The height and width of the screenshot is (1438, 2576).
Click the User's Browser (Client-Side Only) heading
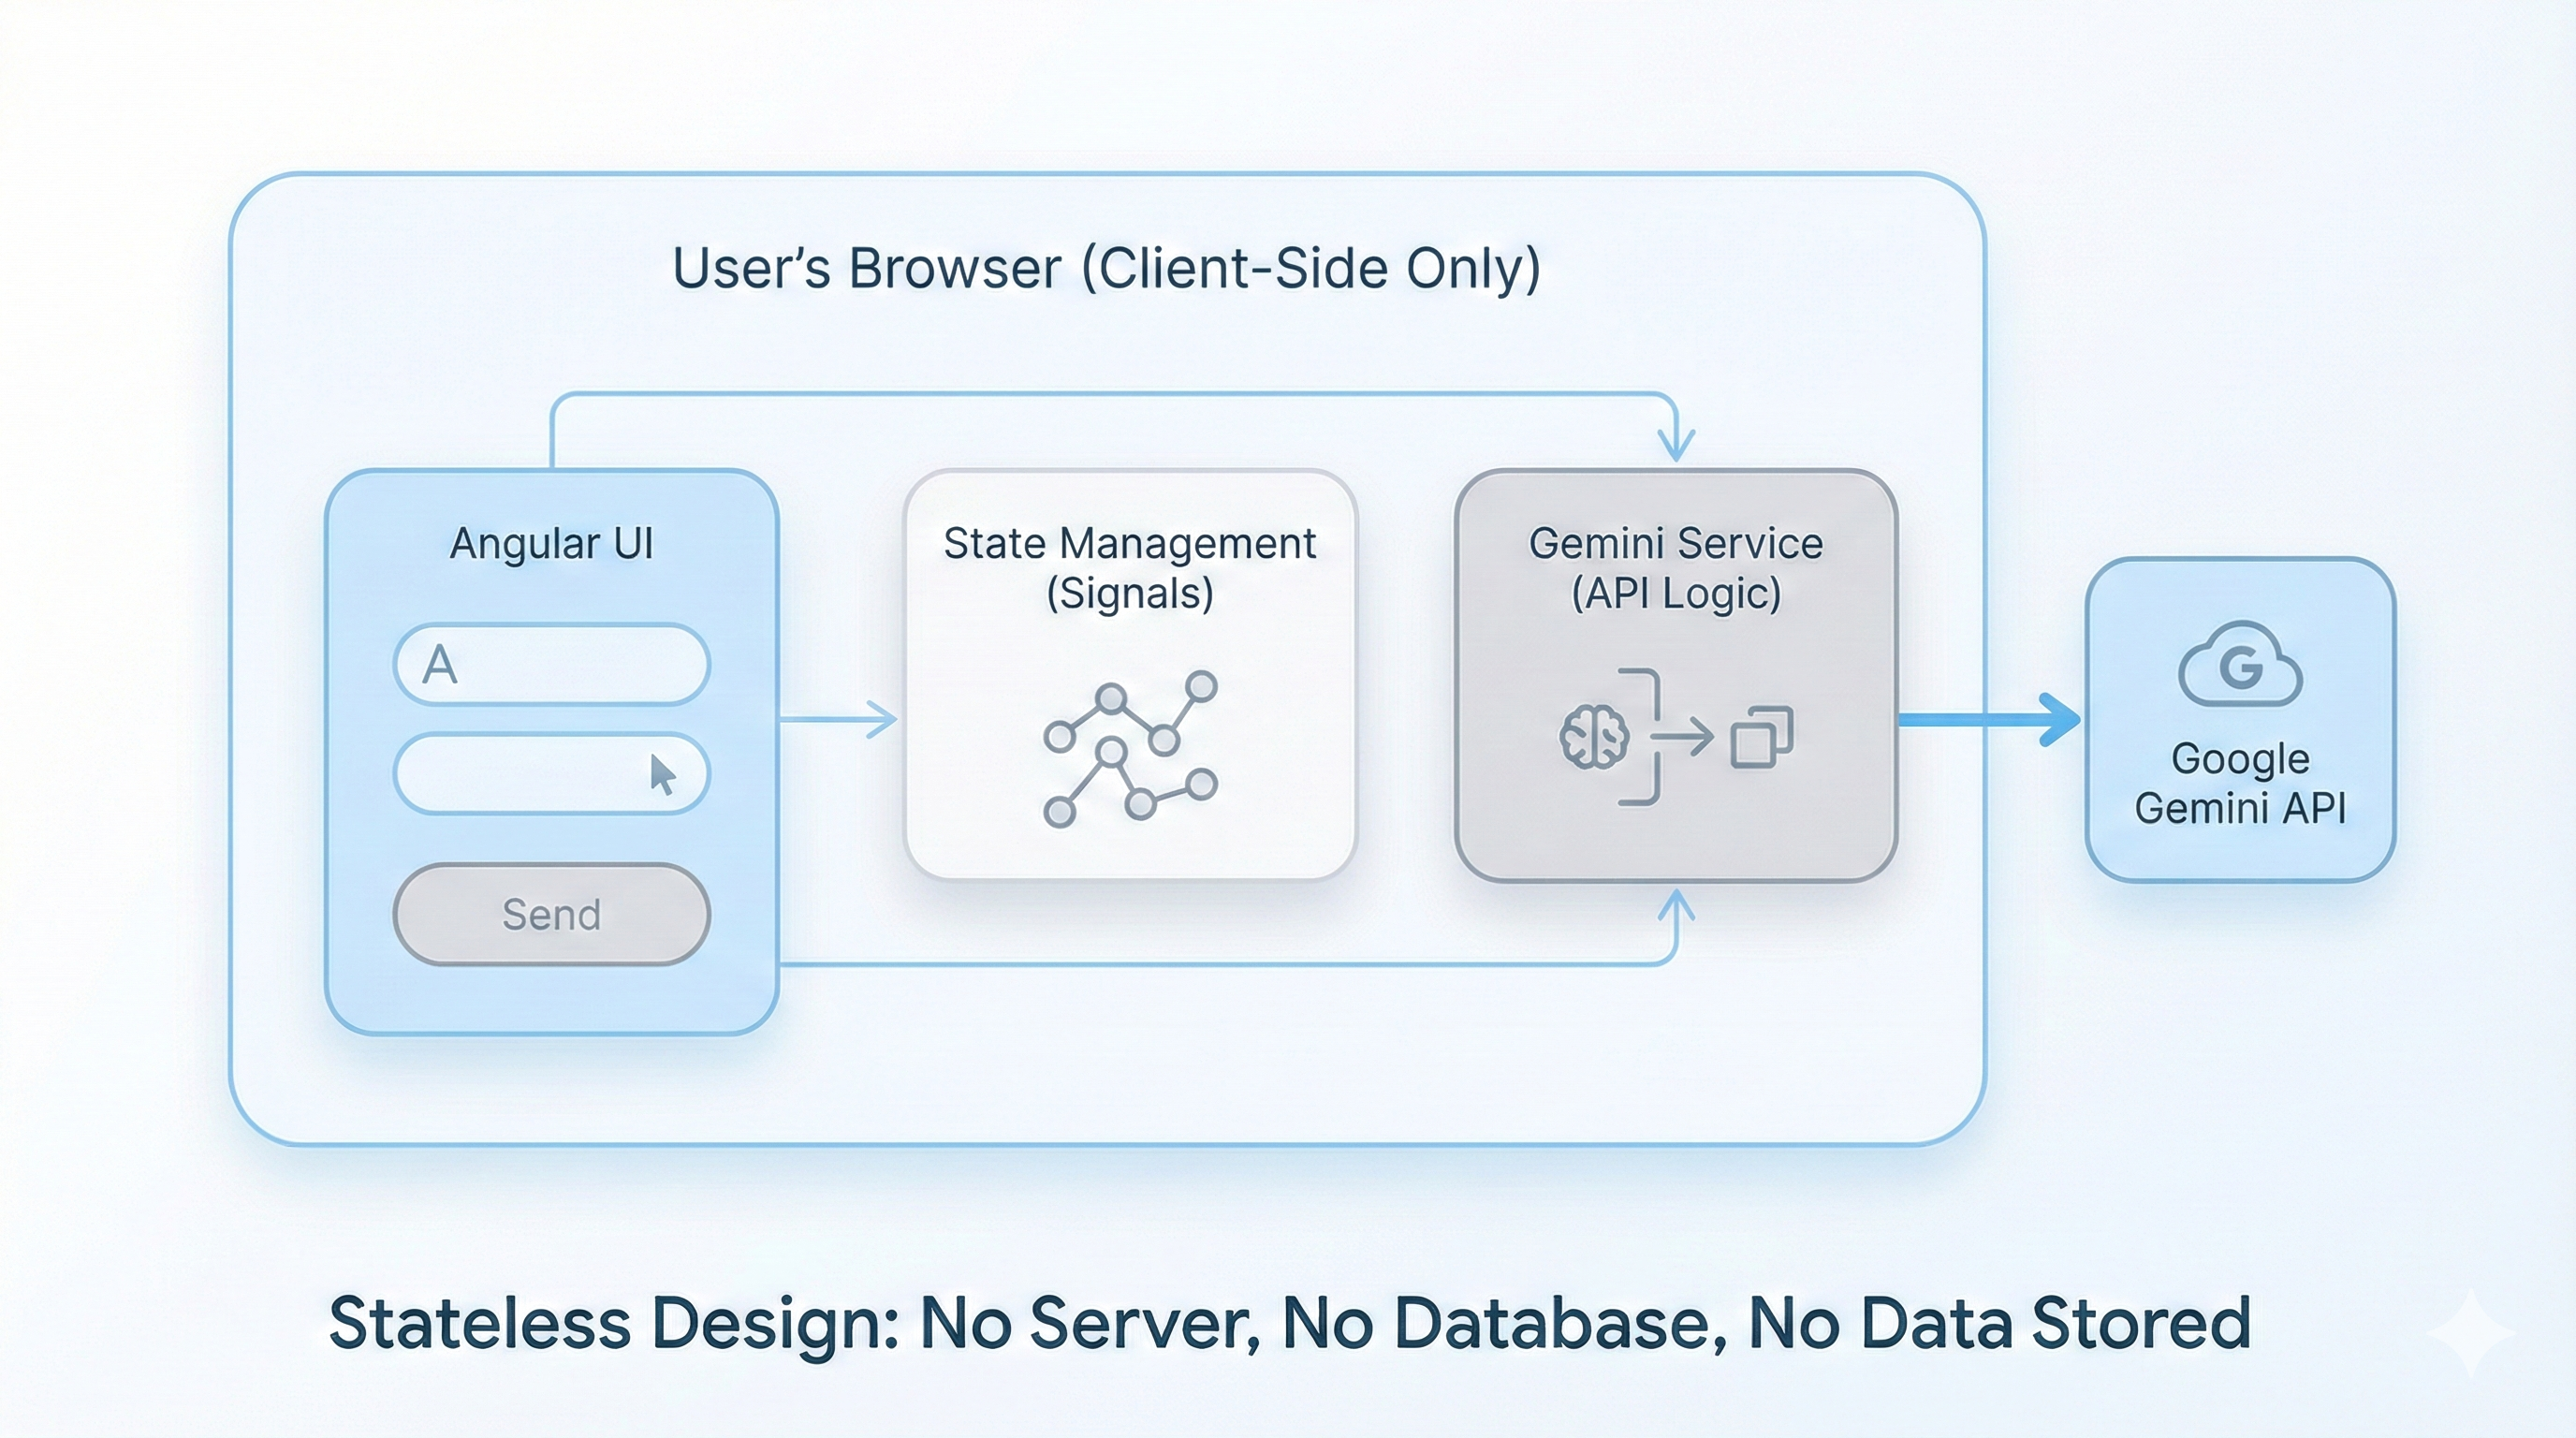[1106, 268]
